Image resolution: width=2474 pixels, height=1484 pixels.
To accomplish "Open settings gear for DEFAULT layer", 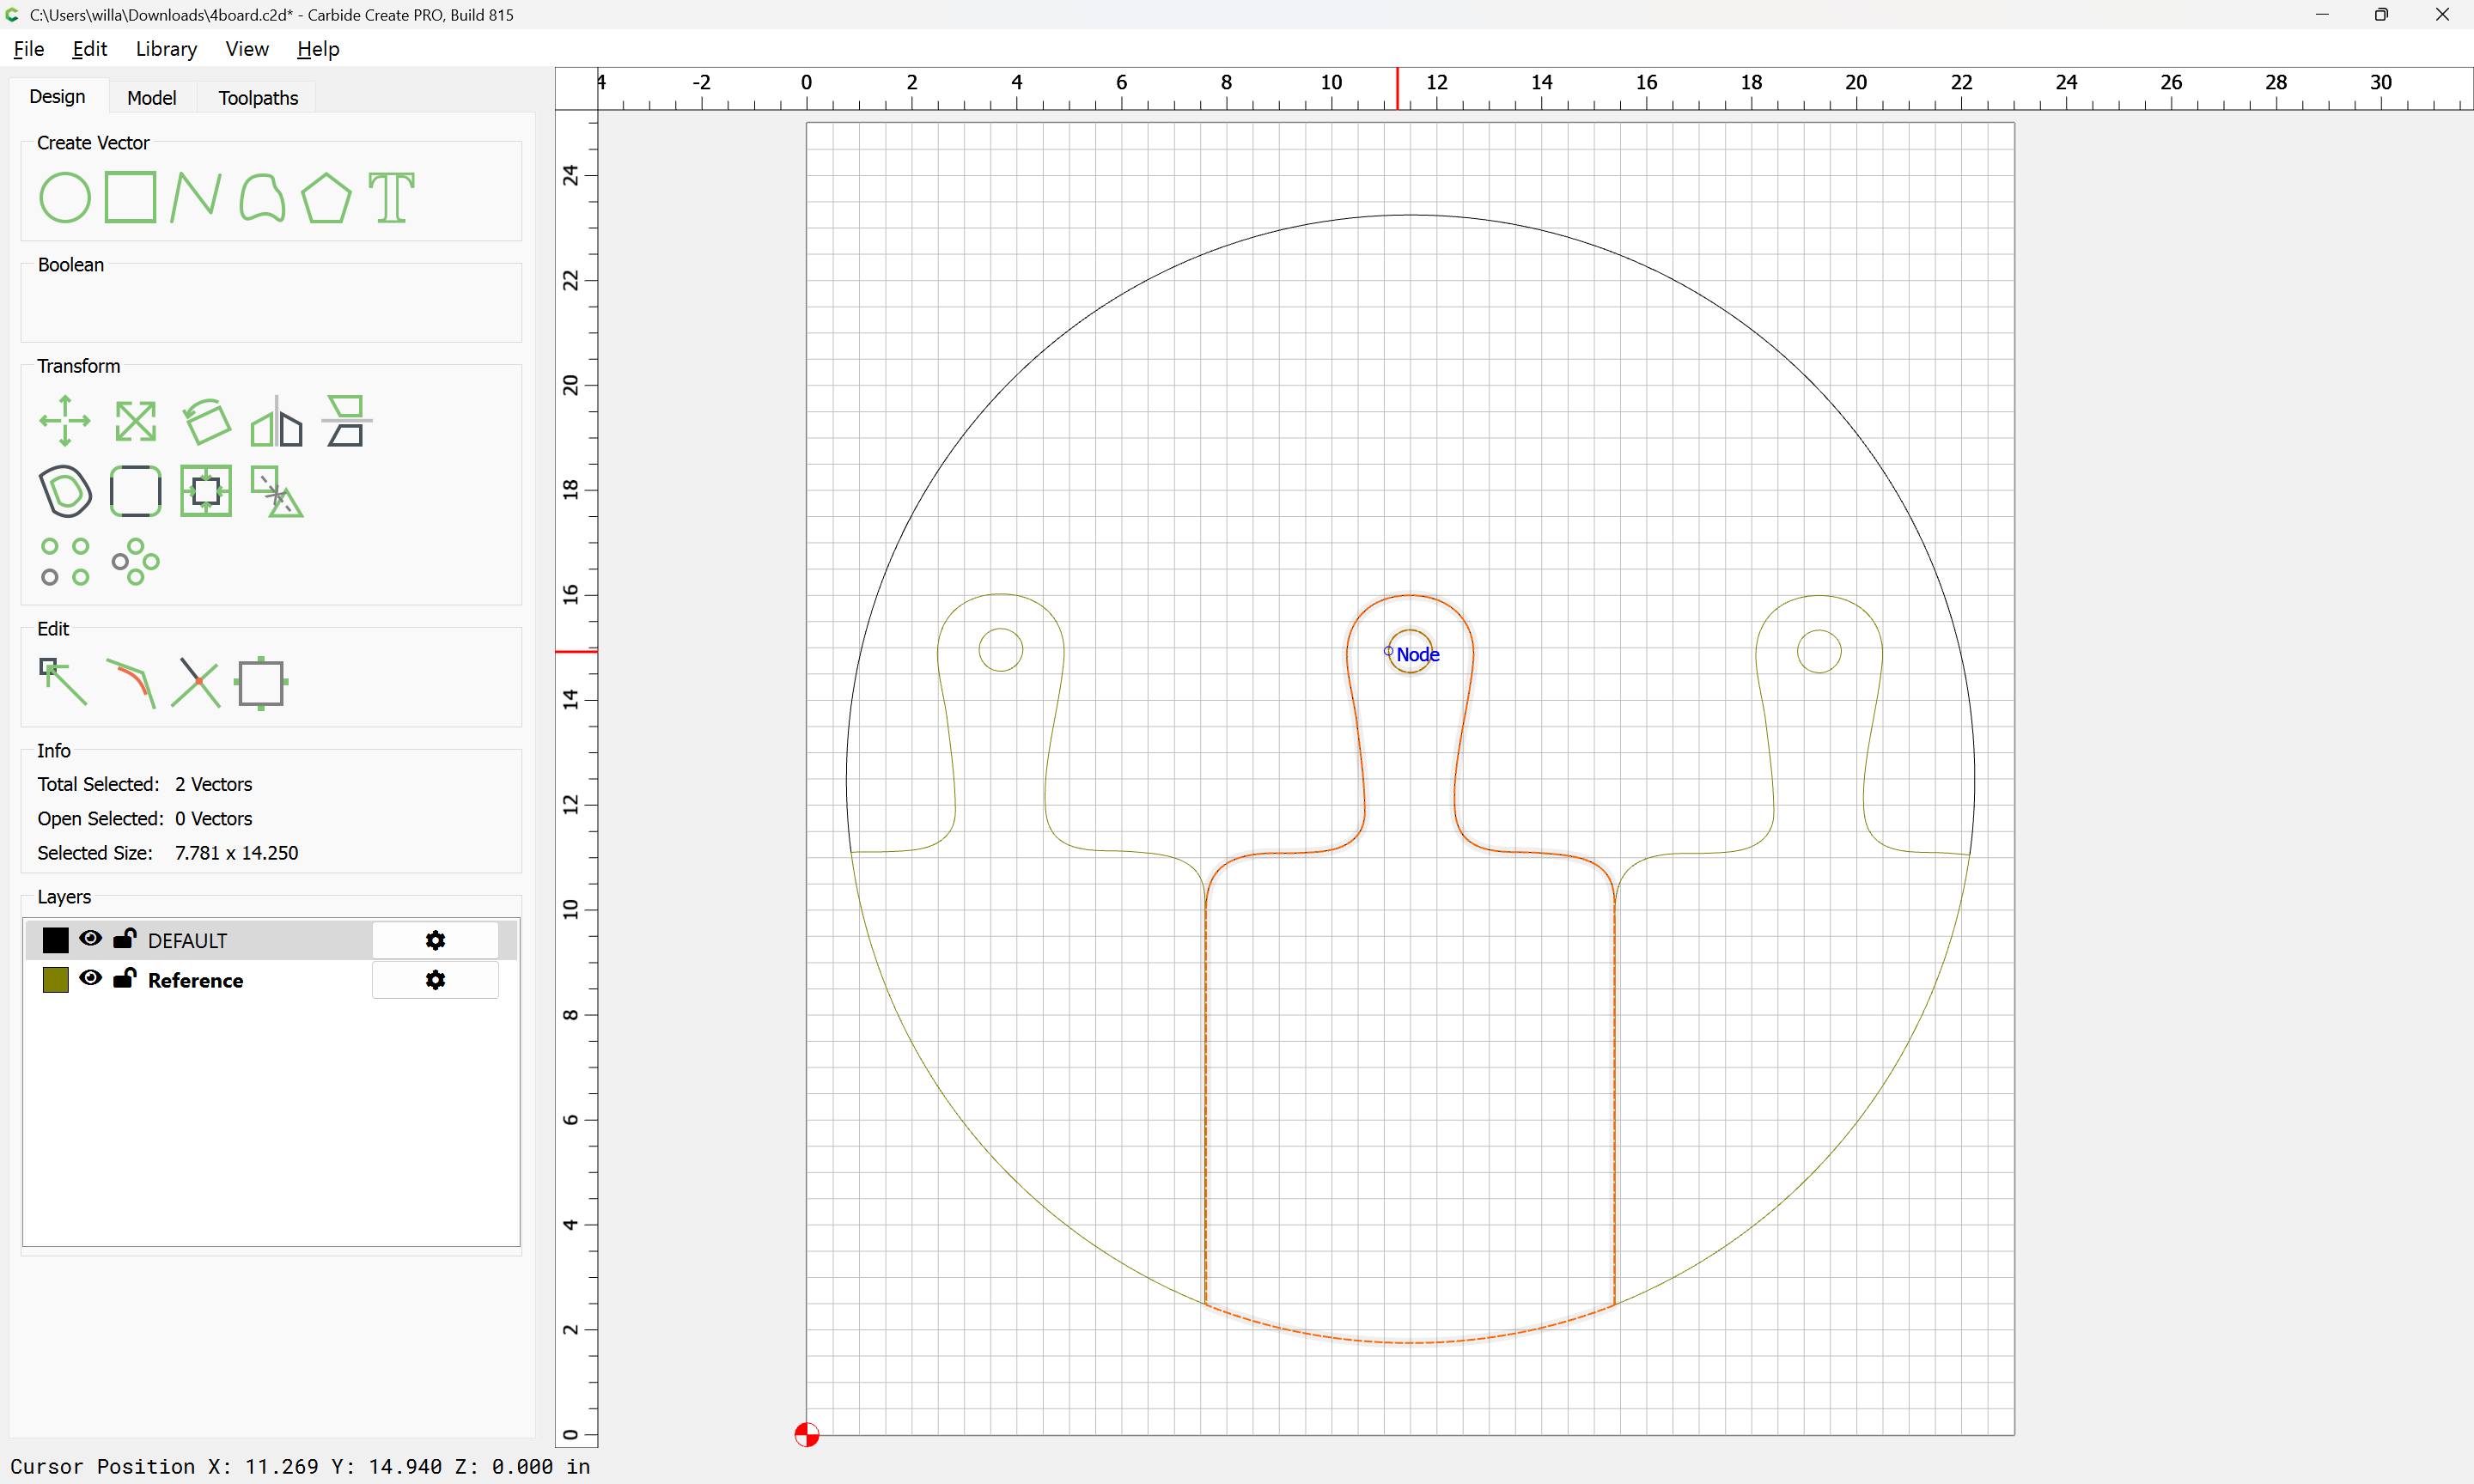I will point(435,940).
